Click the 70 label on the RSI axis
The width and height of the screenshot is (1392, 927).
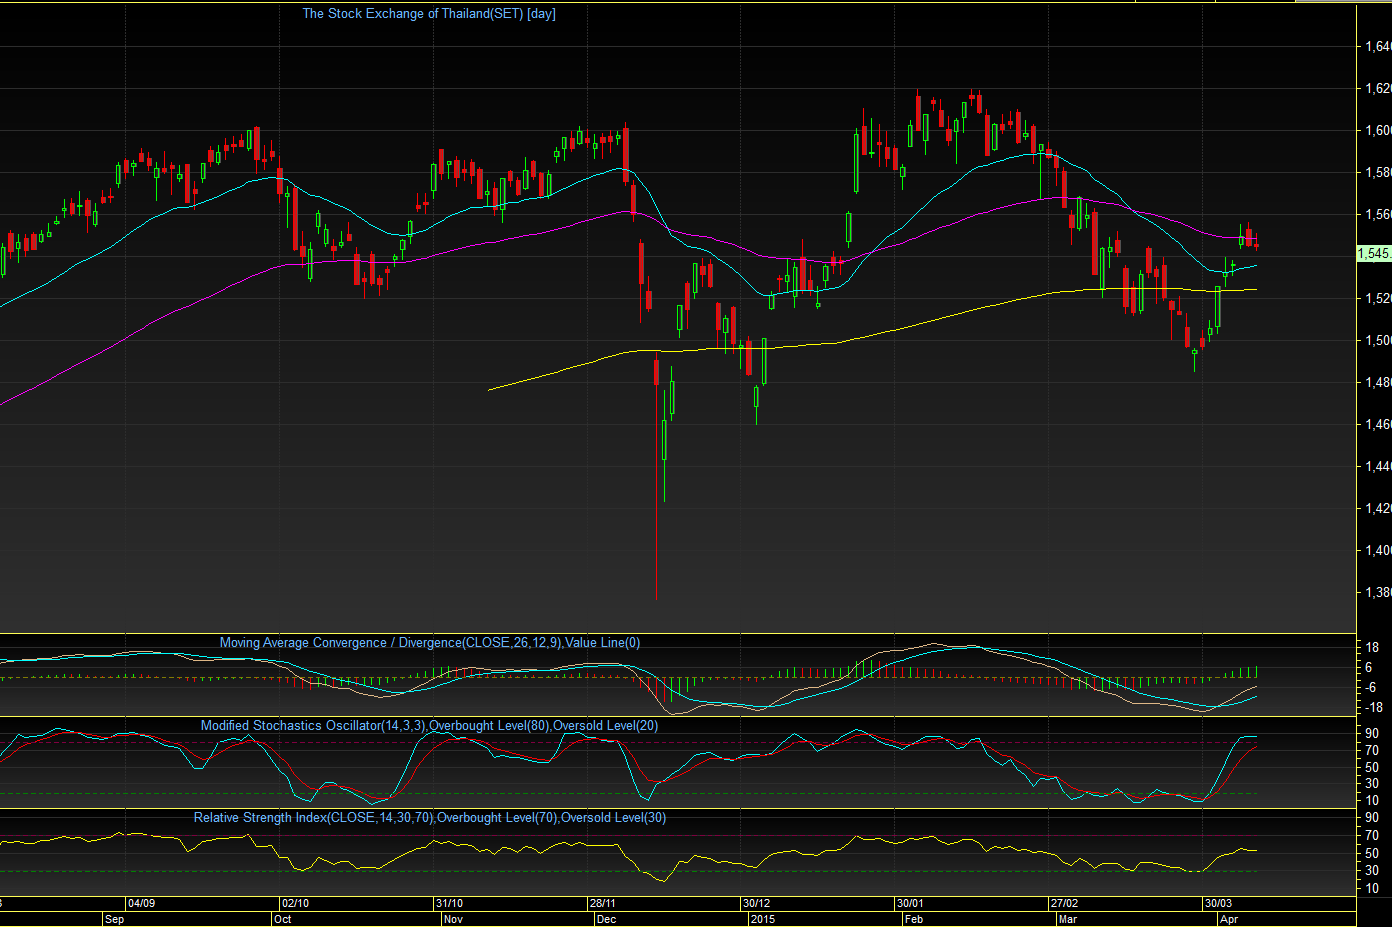coord(1372,836)
